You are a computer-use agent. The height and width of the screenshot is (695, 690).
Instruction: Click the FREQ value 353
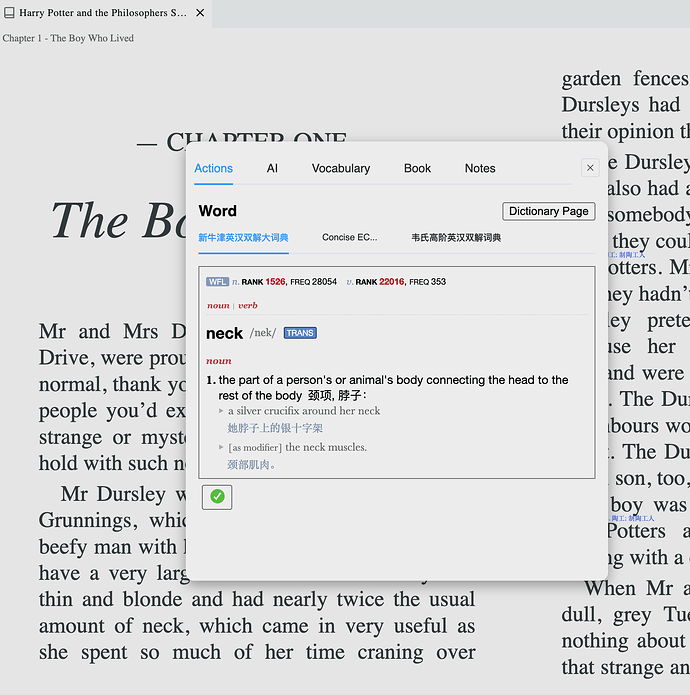click(x=438, y=282)
